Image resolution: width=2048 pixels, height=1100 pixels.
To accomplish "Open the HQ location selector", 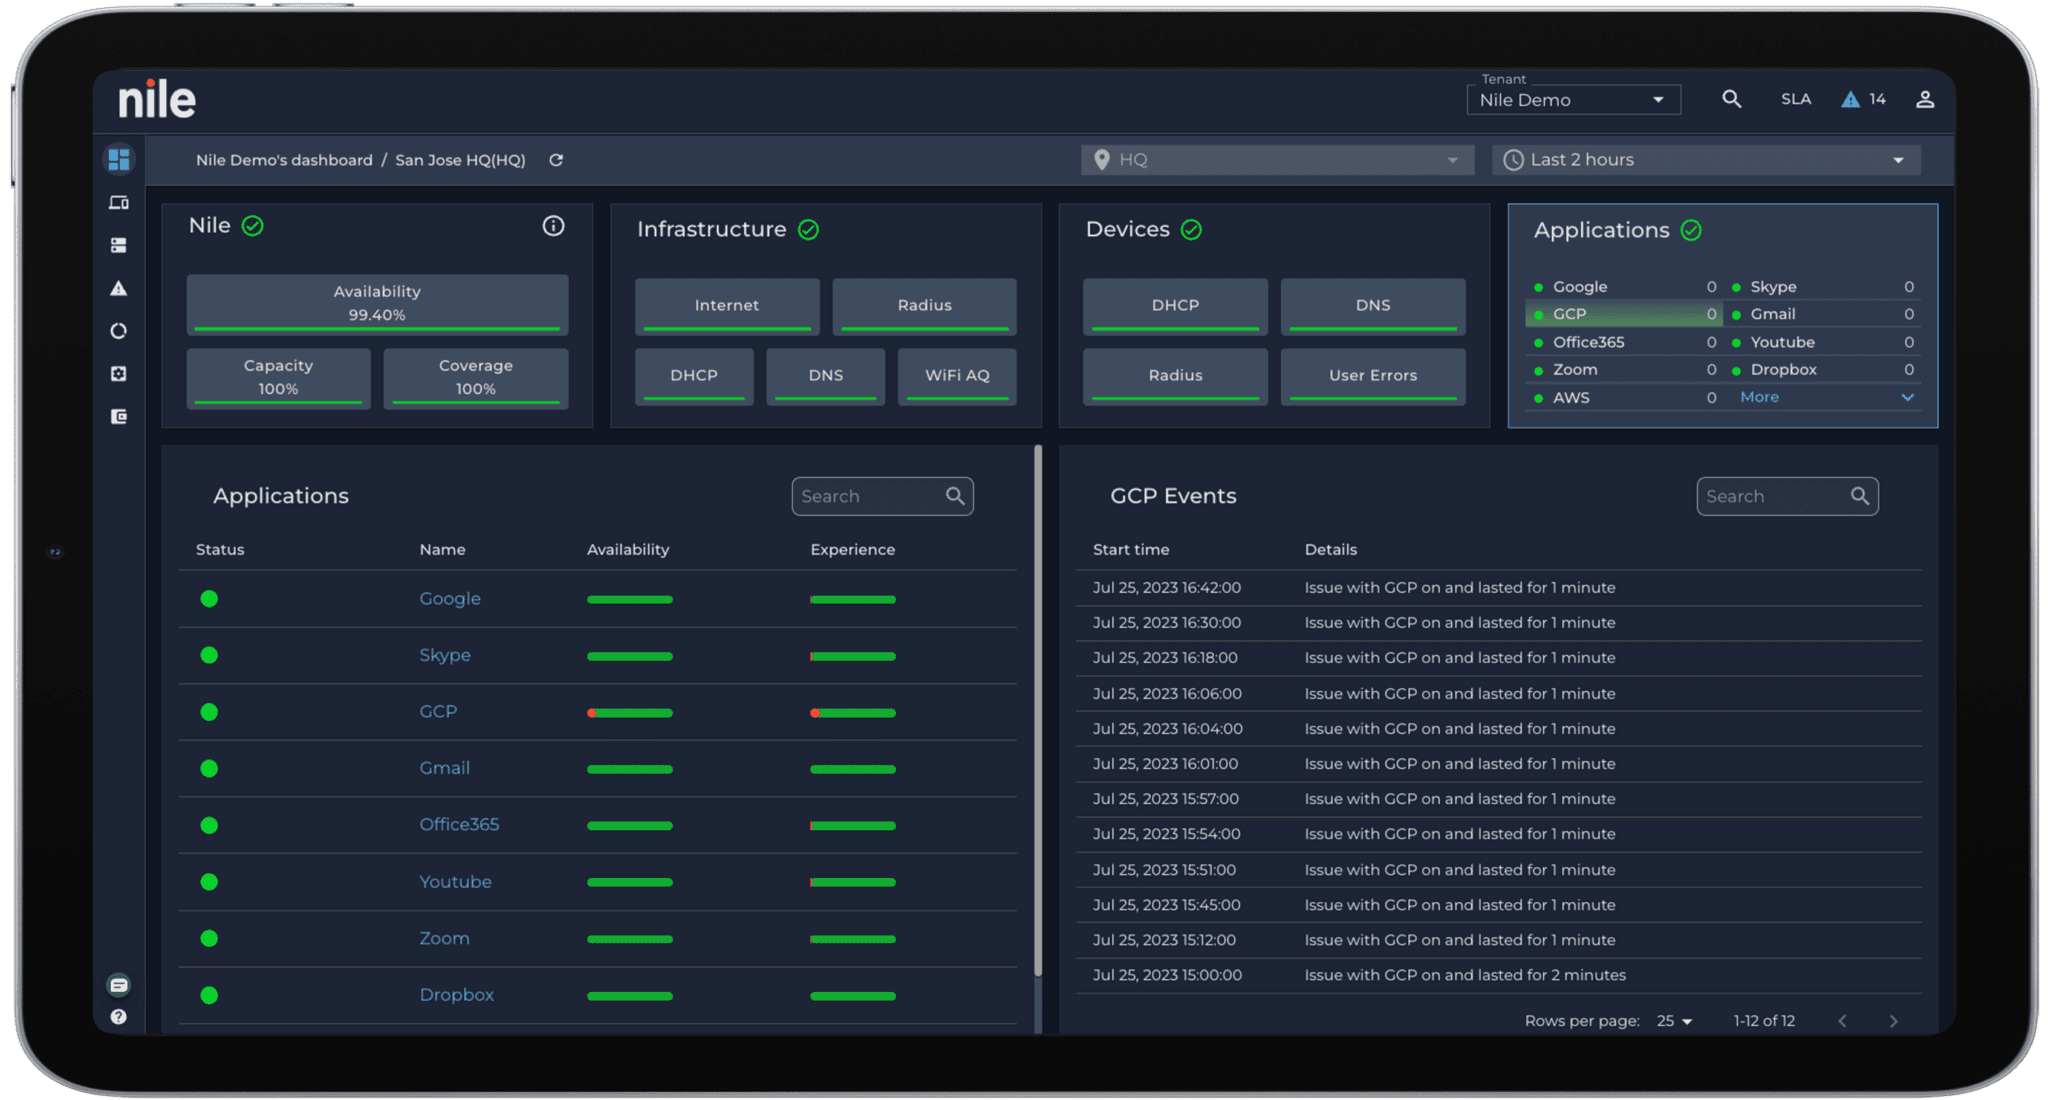I will point(1277,159).
